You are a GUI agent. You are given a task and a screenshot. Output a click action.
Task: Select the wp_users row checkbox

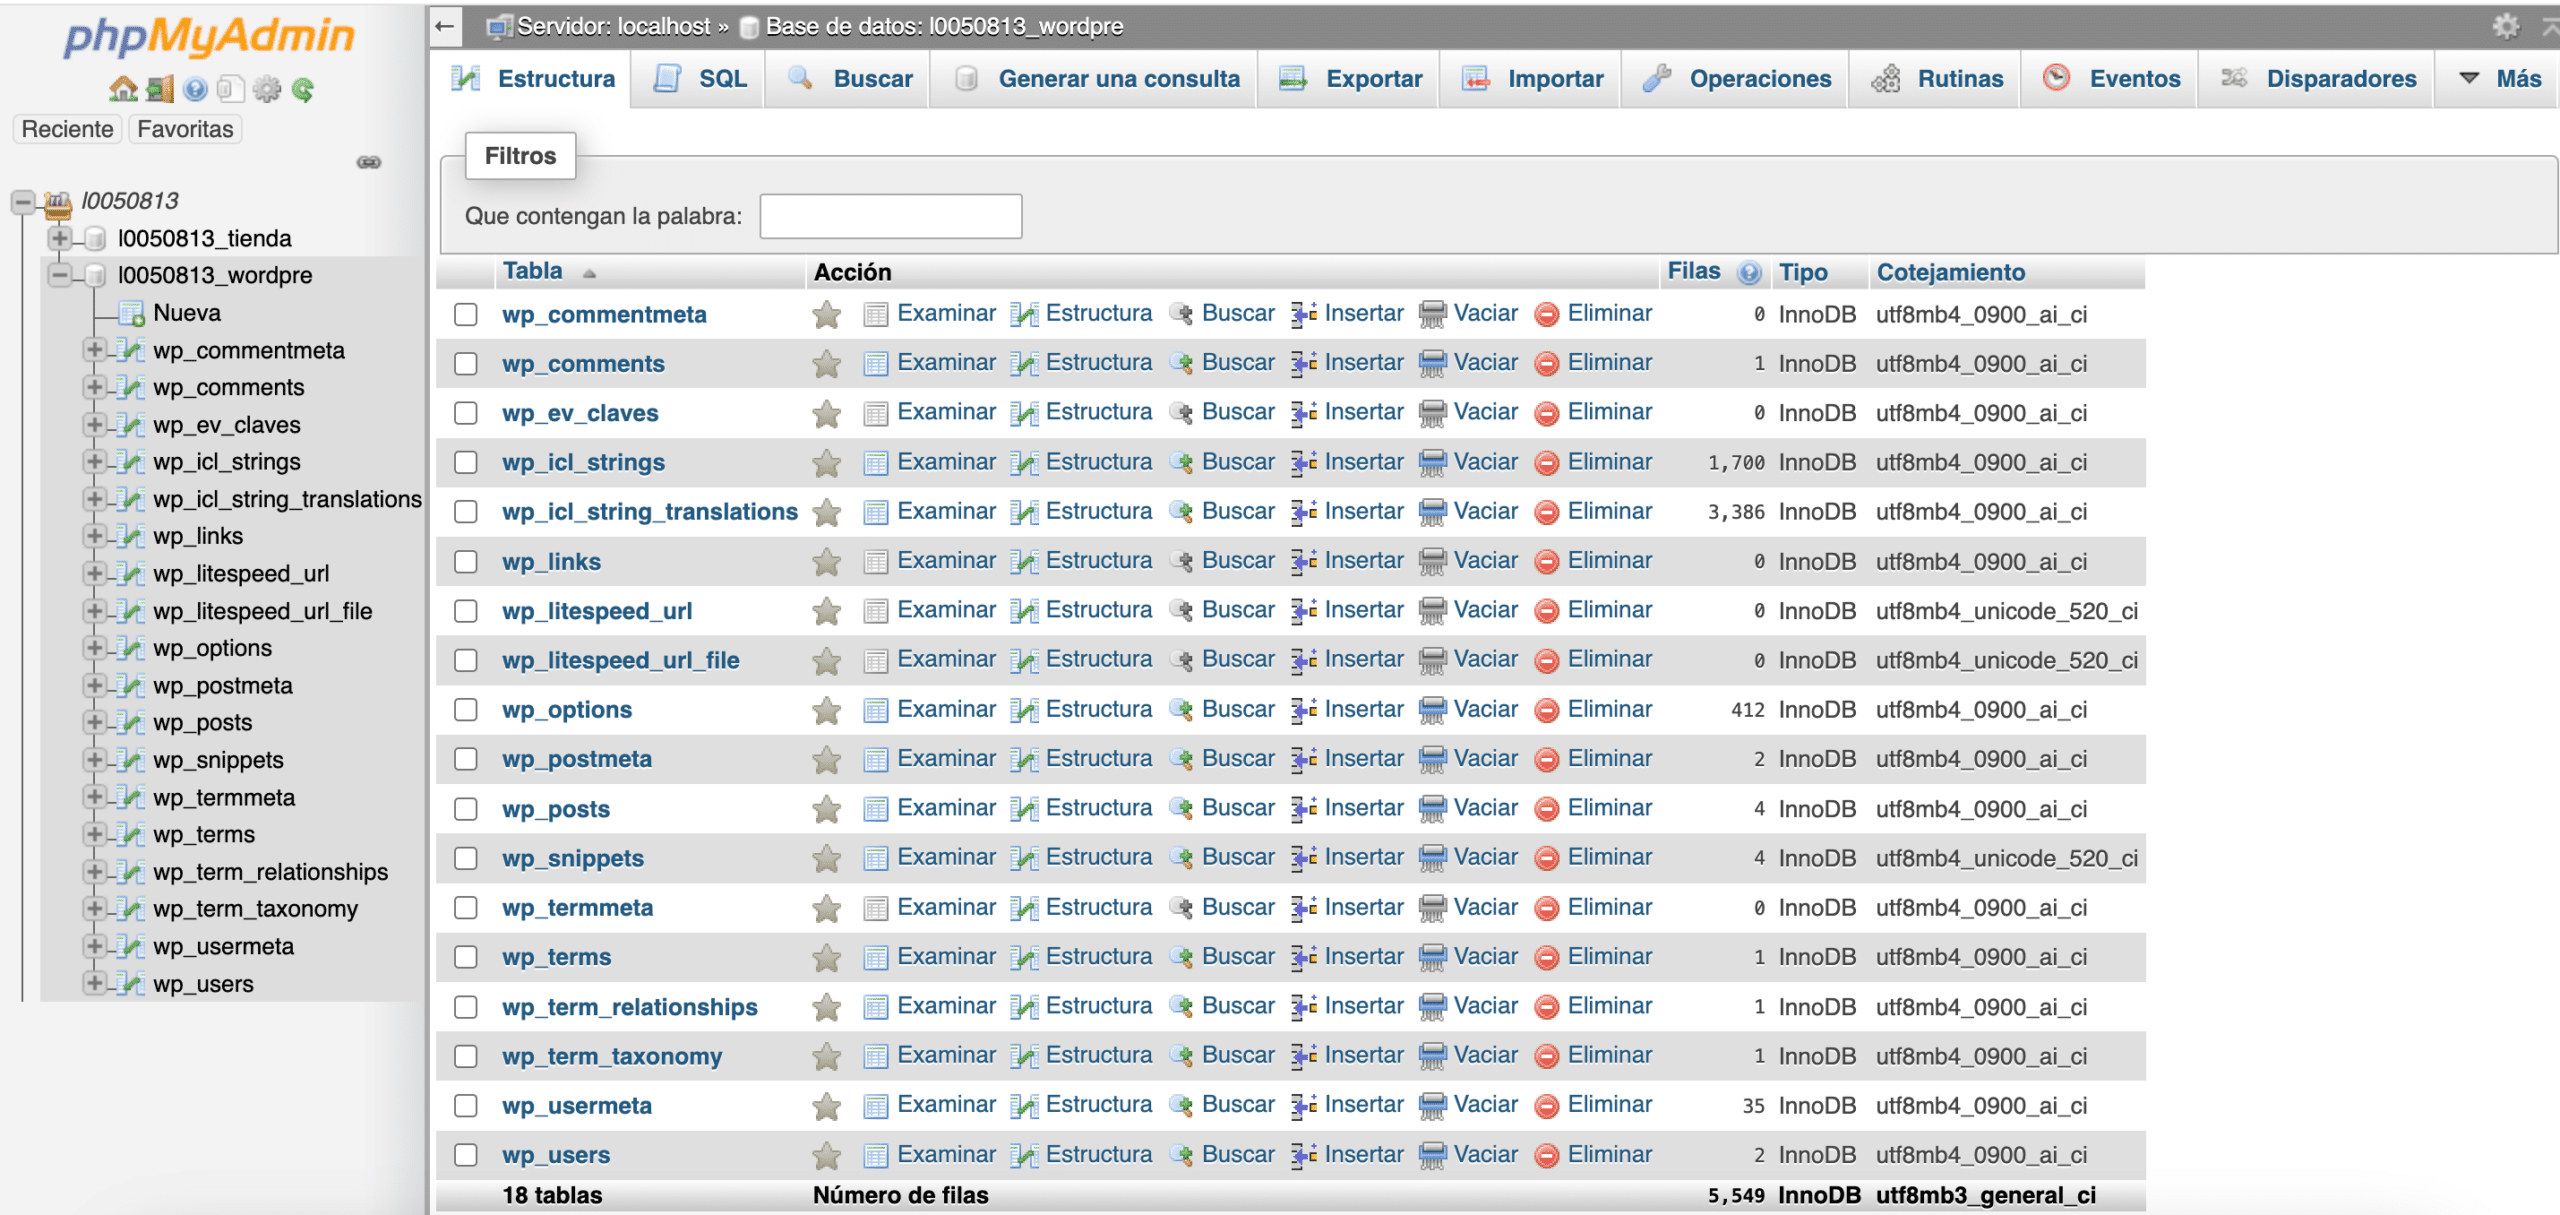[x=466, y=1155]
